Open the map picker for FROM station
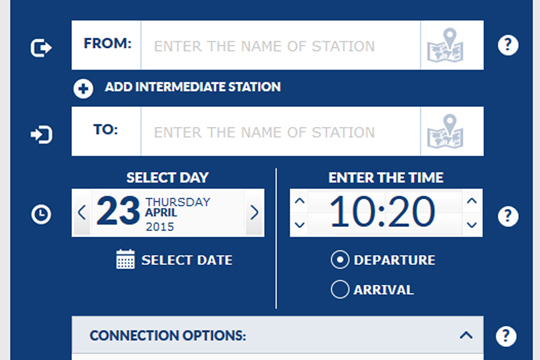This screenshot has height=360, width=540. point(445,45)
